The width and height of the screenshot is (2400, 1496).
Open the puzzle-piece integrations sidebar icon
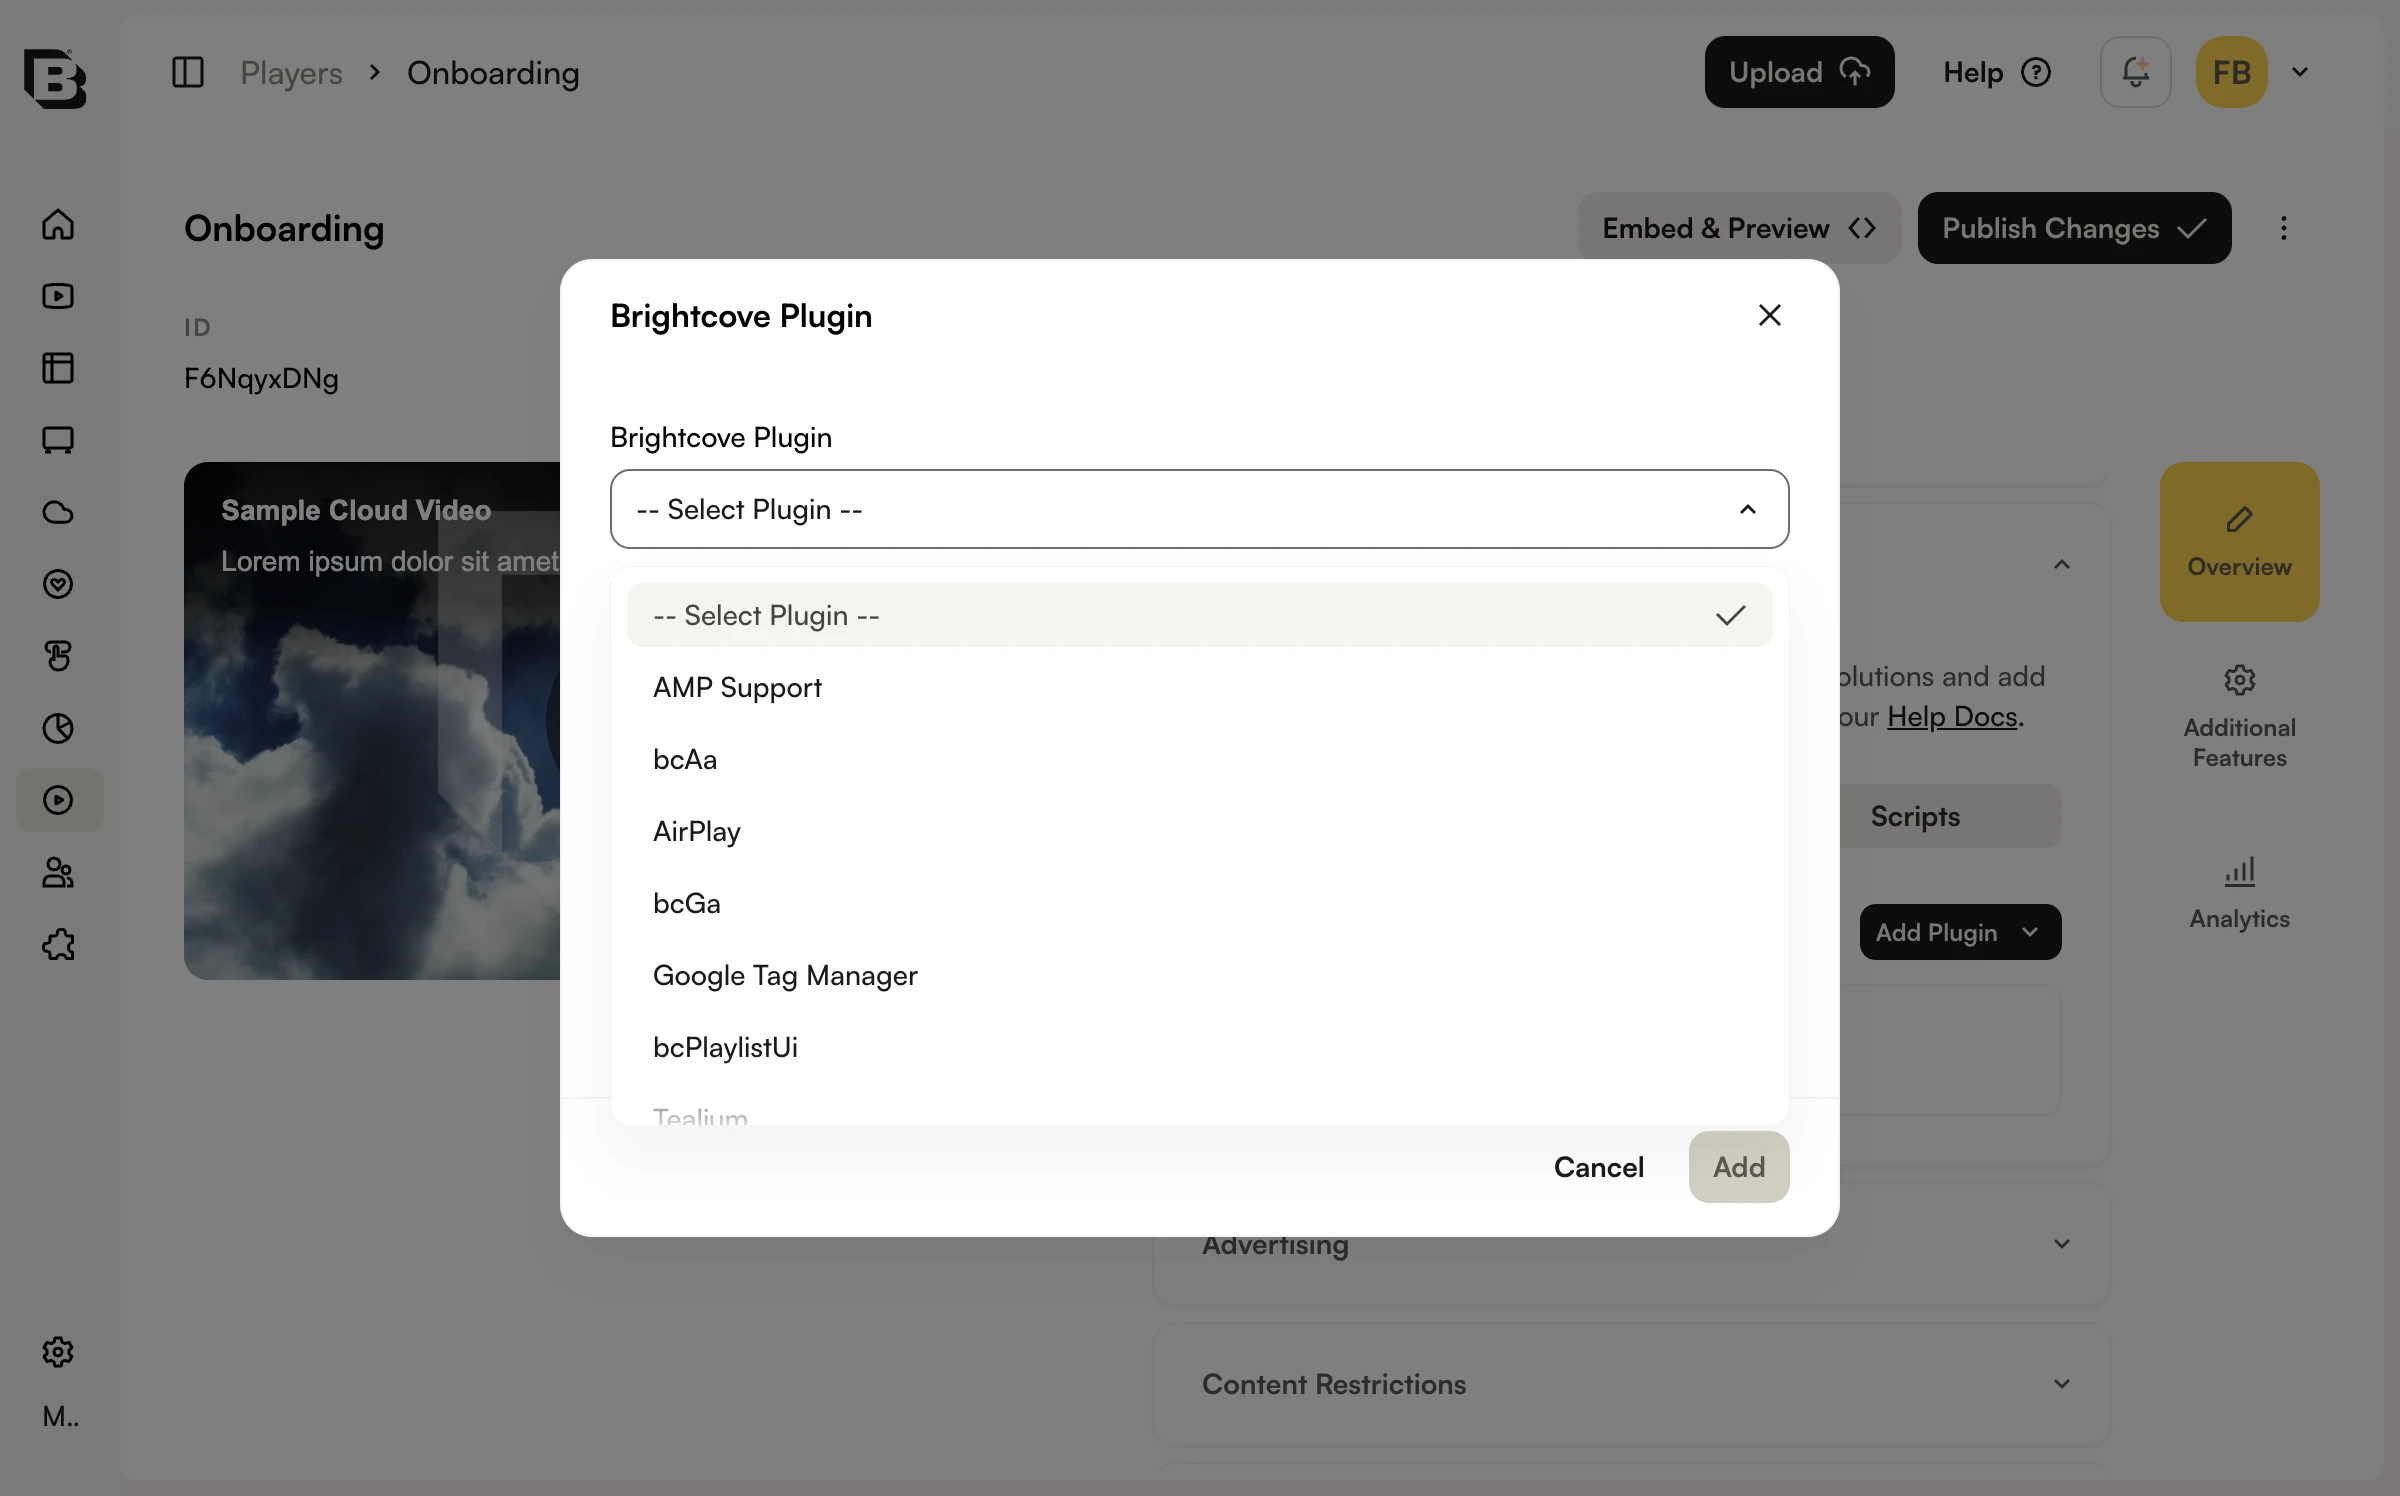(58, 944)
